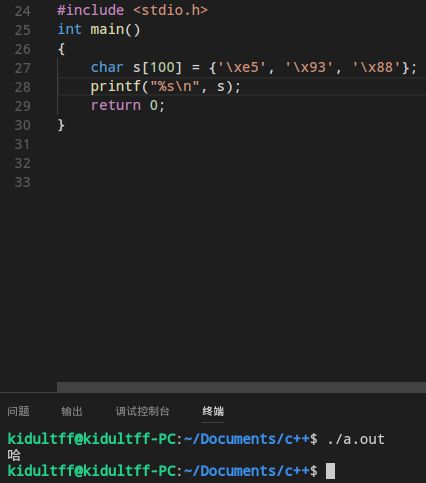The width and height of the screenshot is (426, 483).
Task: Click line number 27 in the gutter
Action: tap(22, 68)
